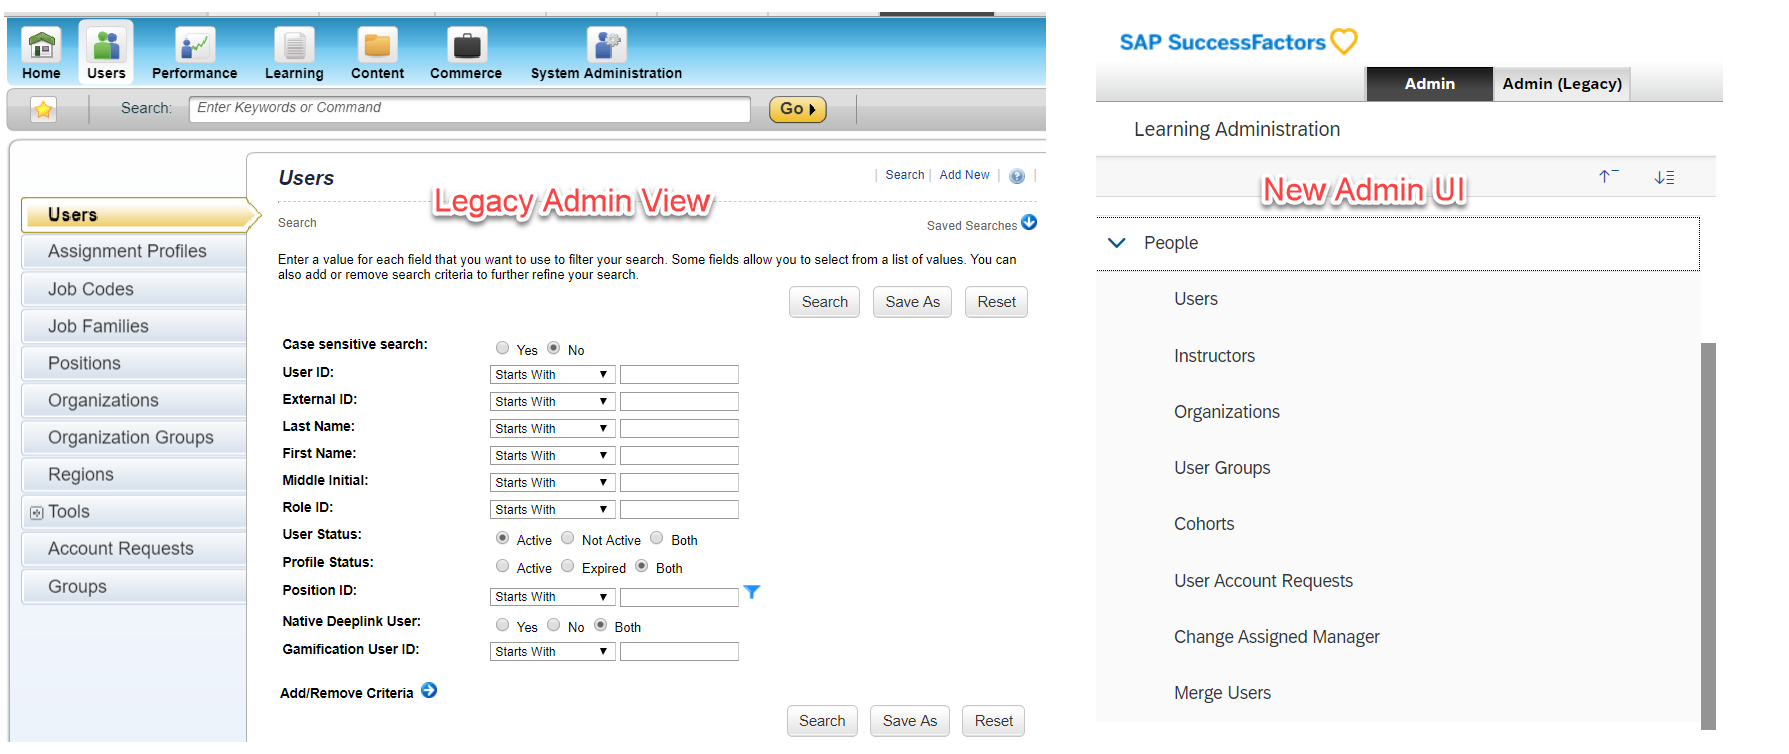Click the Enter Keywords or Command field
The height and width of the screenshot is (754, 1789).
tap(470, 109)
